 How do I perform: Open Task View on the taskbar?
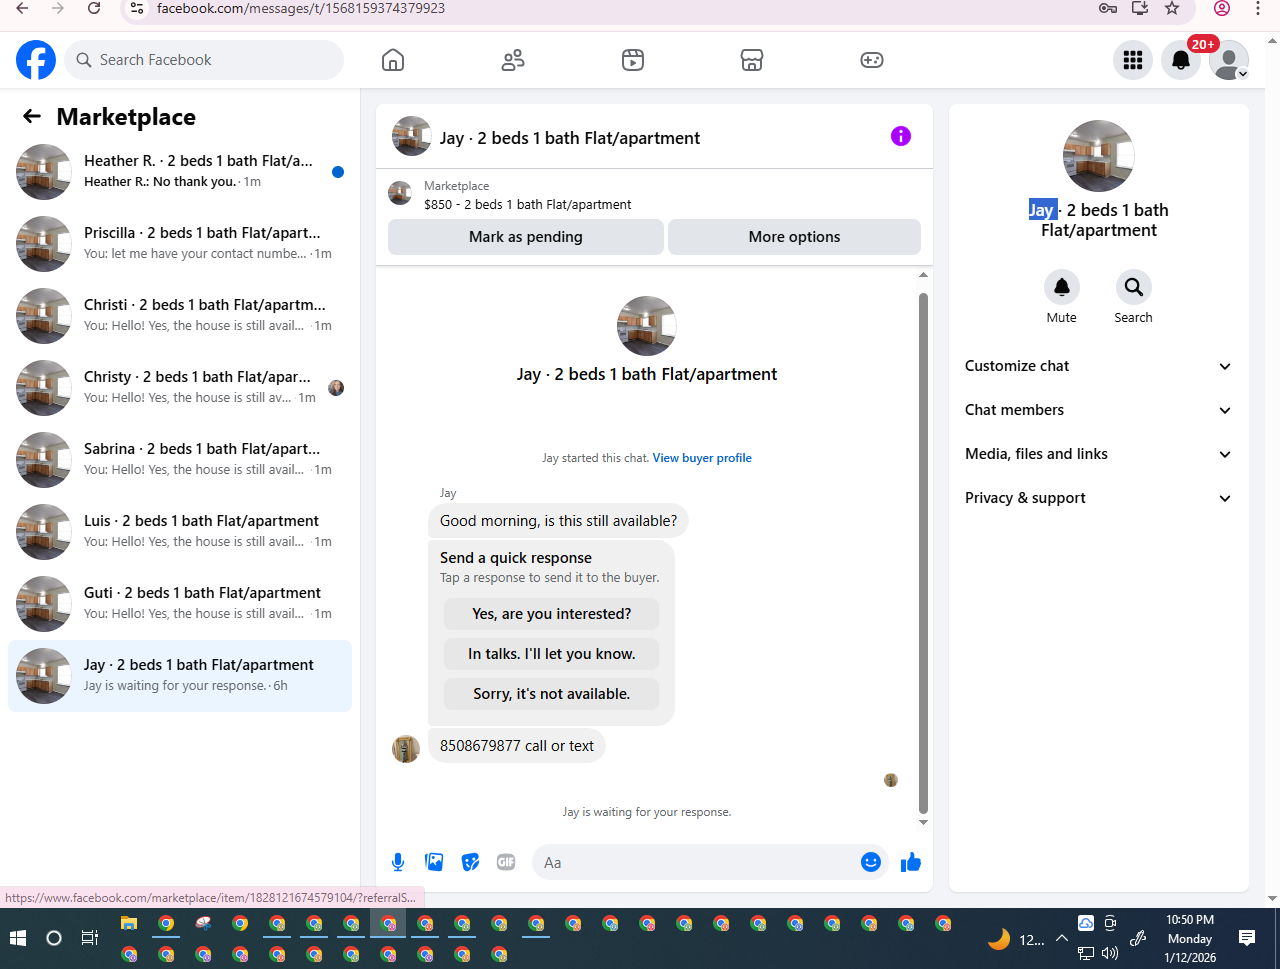(x=90, y=938)
